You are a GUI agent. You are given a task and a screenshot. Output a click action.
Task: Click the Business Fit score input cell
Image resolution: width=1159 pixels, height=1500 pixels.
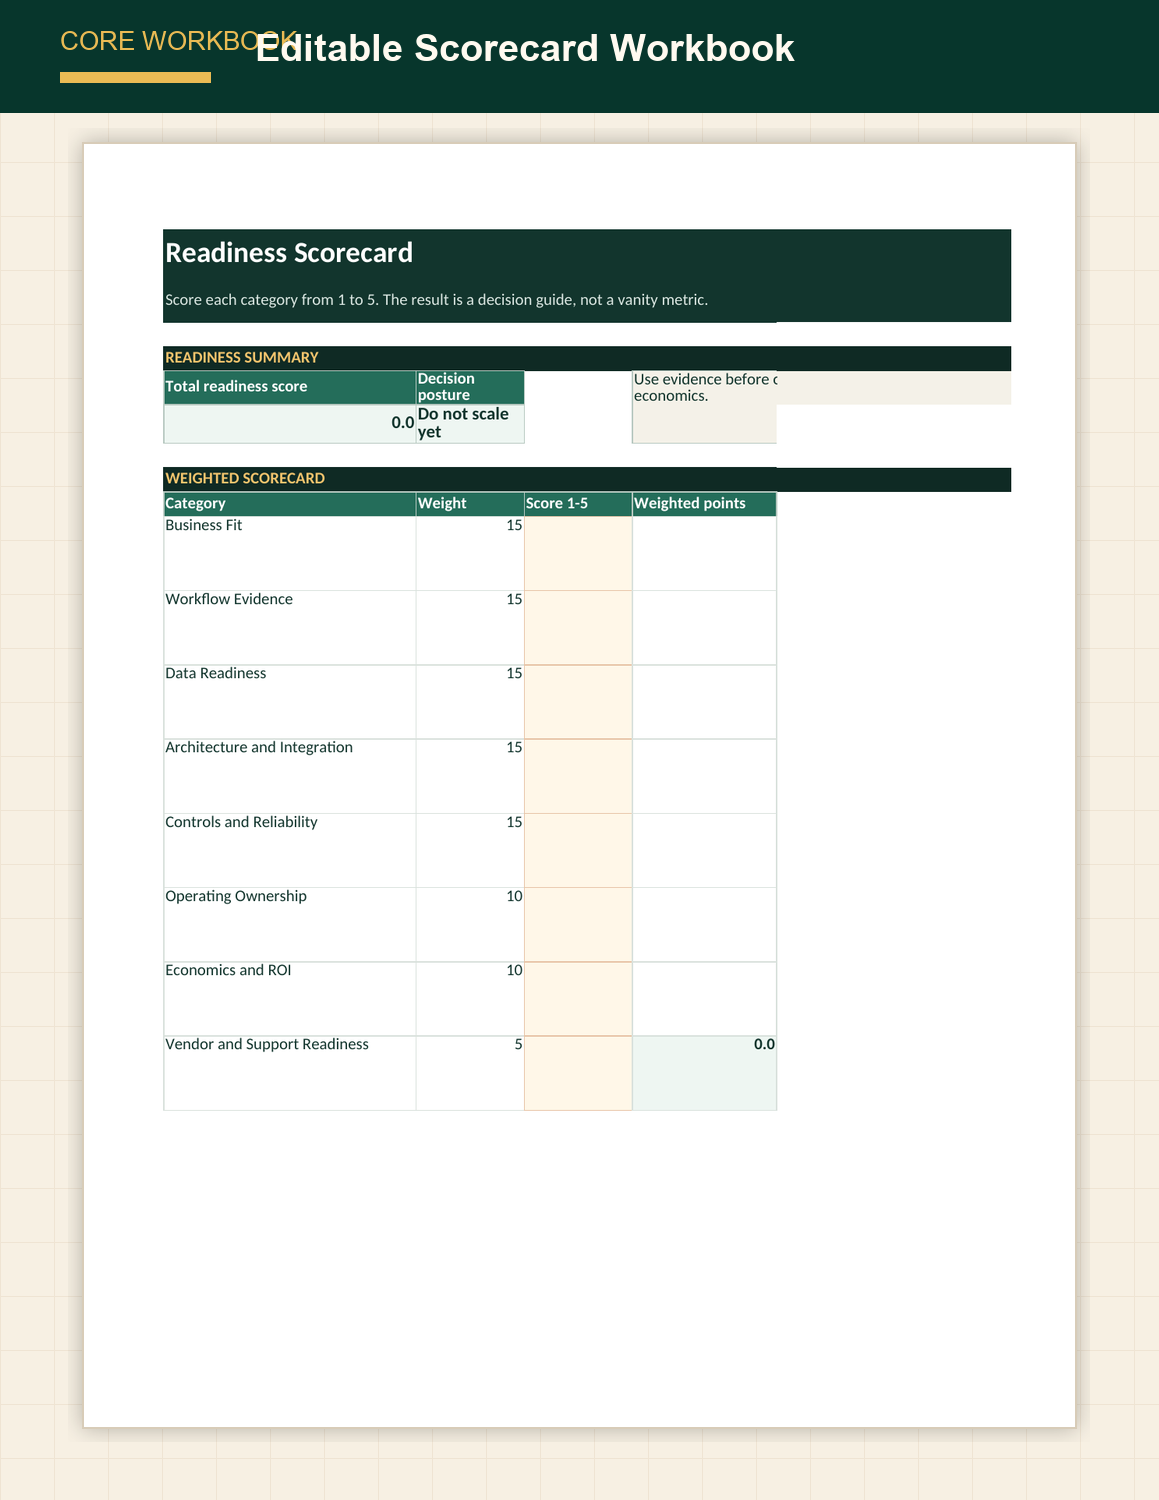click(x=578, y=553)
